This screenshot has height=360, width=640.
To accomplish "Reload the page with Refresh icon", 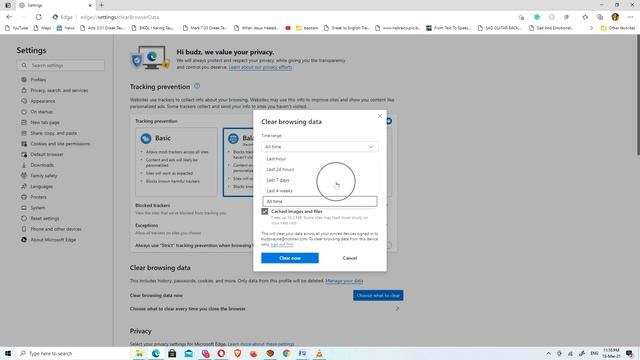I will click(38, 17).
